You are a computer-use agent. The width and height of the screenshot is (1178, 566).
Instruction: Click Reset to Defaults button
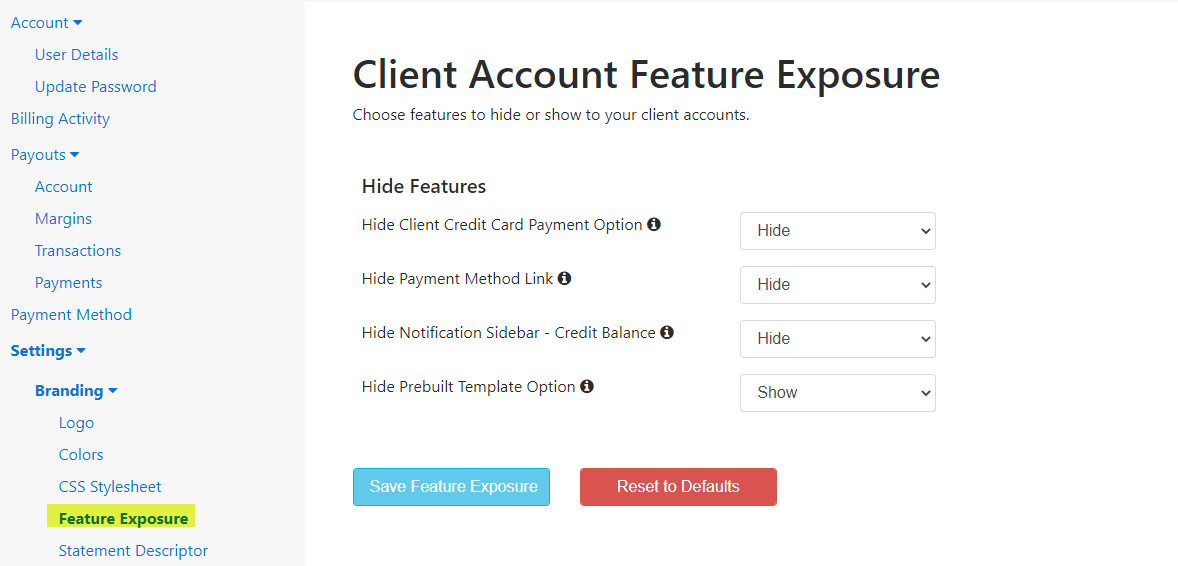tap(678, 487)
